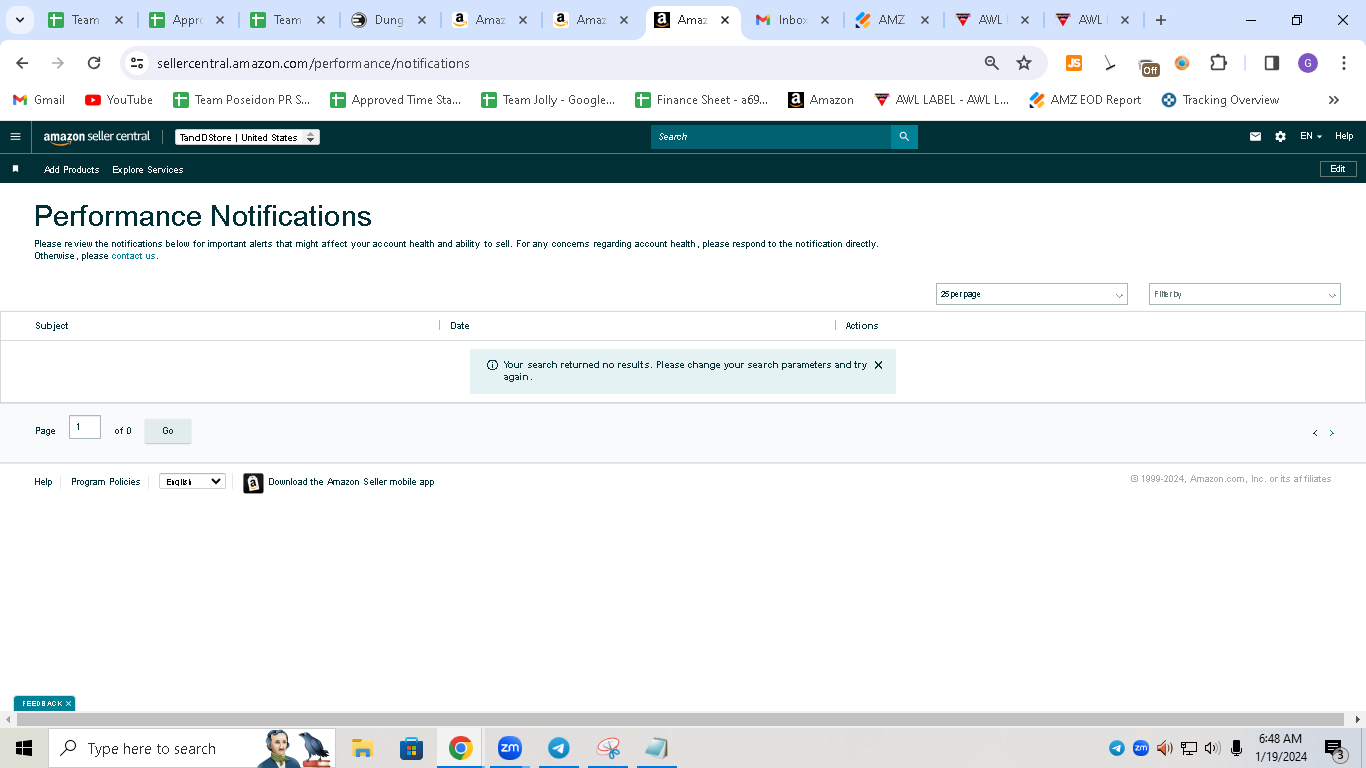Image resolution: width=1366 pixels, height=768 pixels.
Task: Open the YouTube bookmark
Action: point(119,100)
